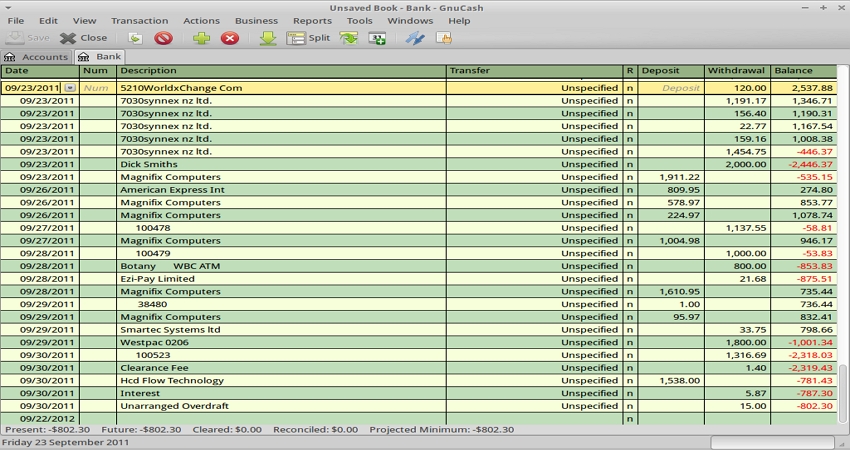Open the date picker dropdown for 09/23/2011
The width and height of the screenshot is (850, 450).
click(x=70, y=88)
